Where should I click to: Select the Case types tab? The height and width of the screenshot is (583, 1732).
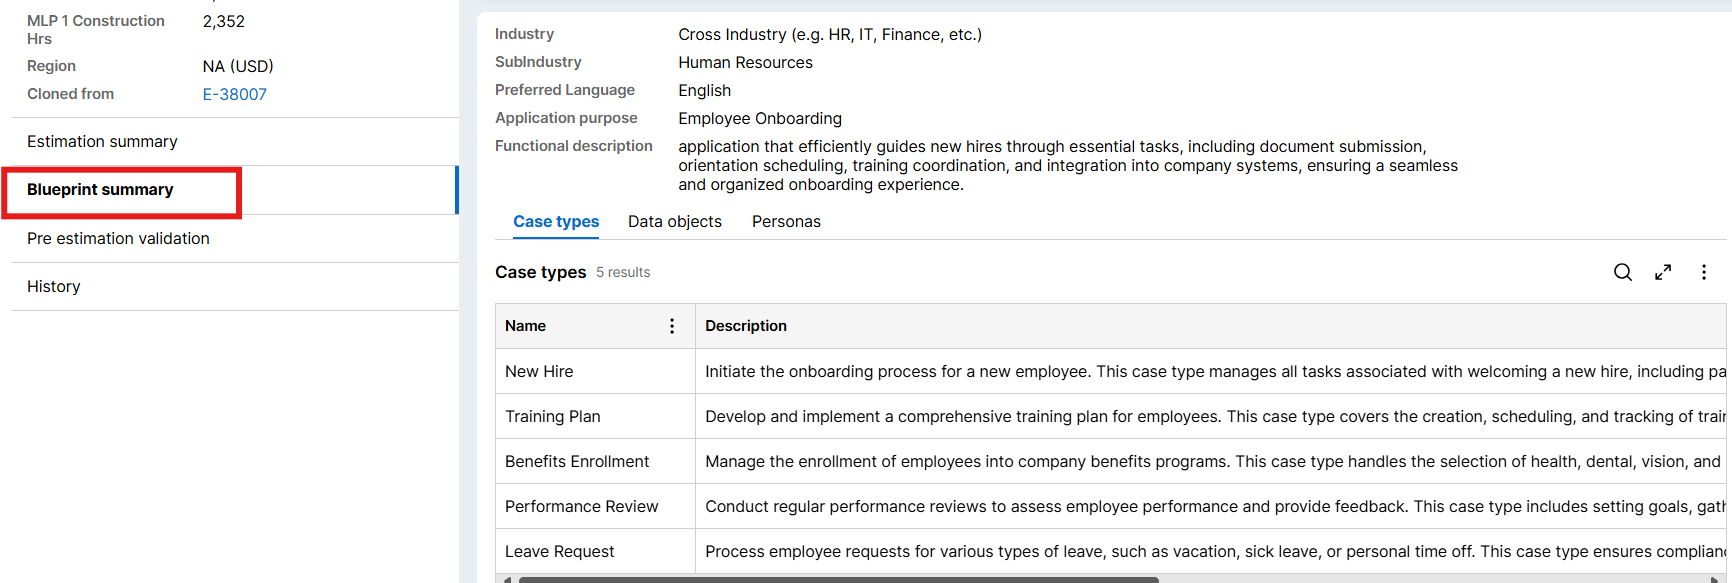[556, 222]
